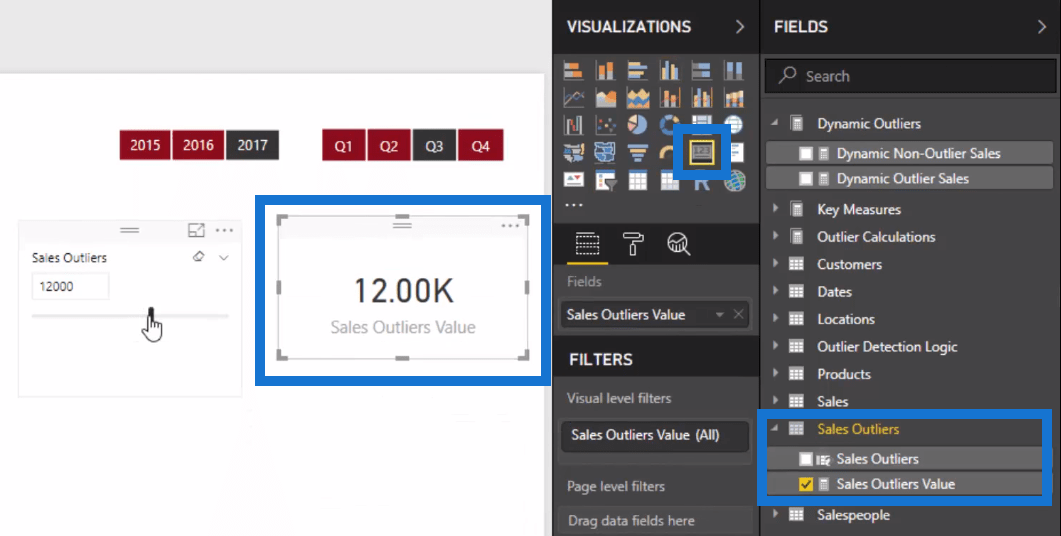1061x536 pixels.
Task: Expand the Customers table
Action: point(775,264)
